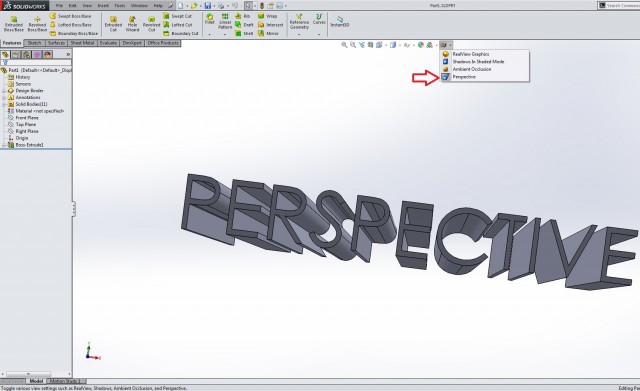Expand the Solid Bodies(11) tree node

pos(4,104)
